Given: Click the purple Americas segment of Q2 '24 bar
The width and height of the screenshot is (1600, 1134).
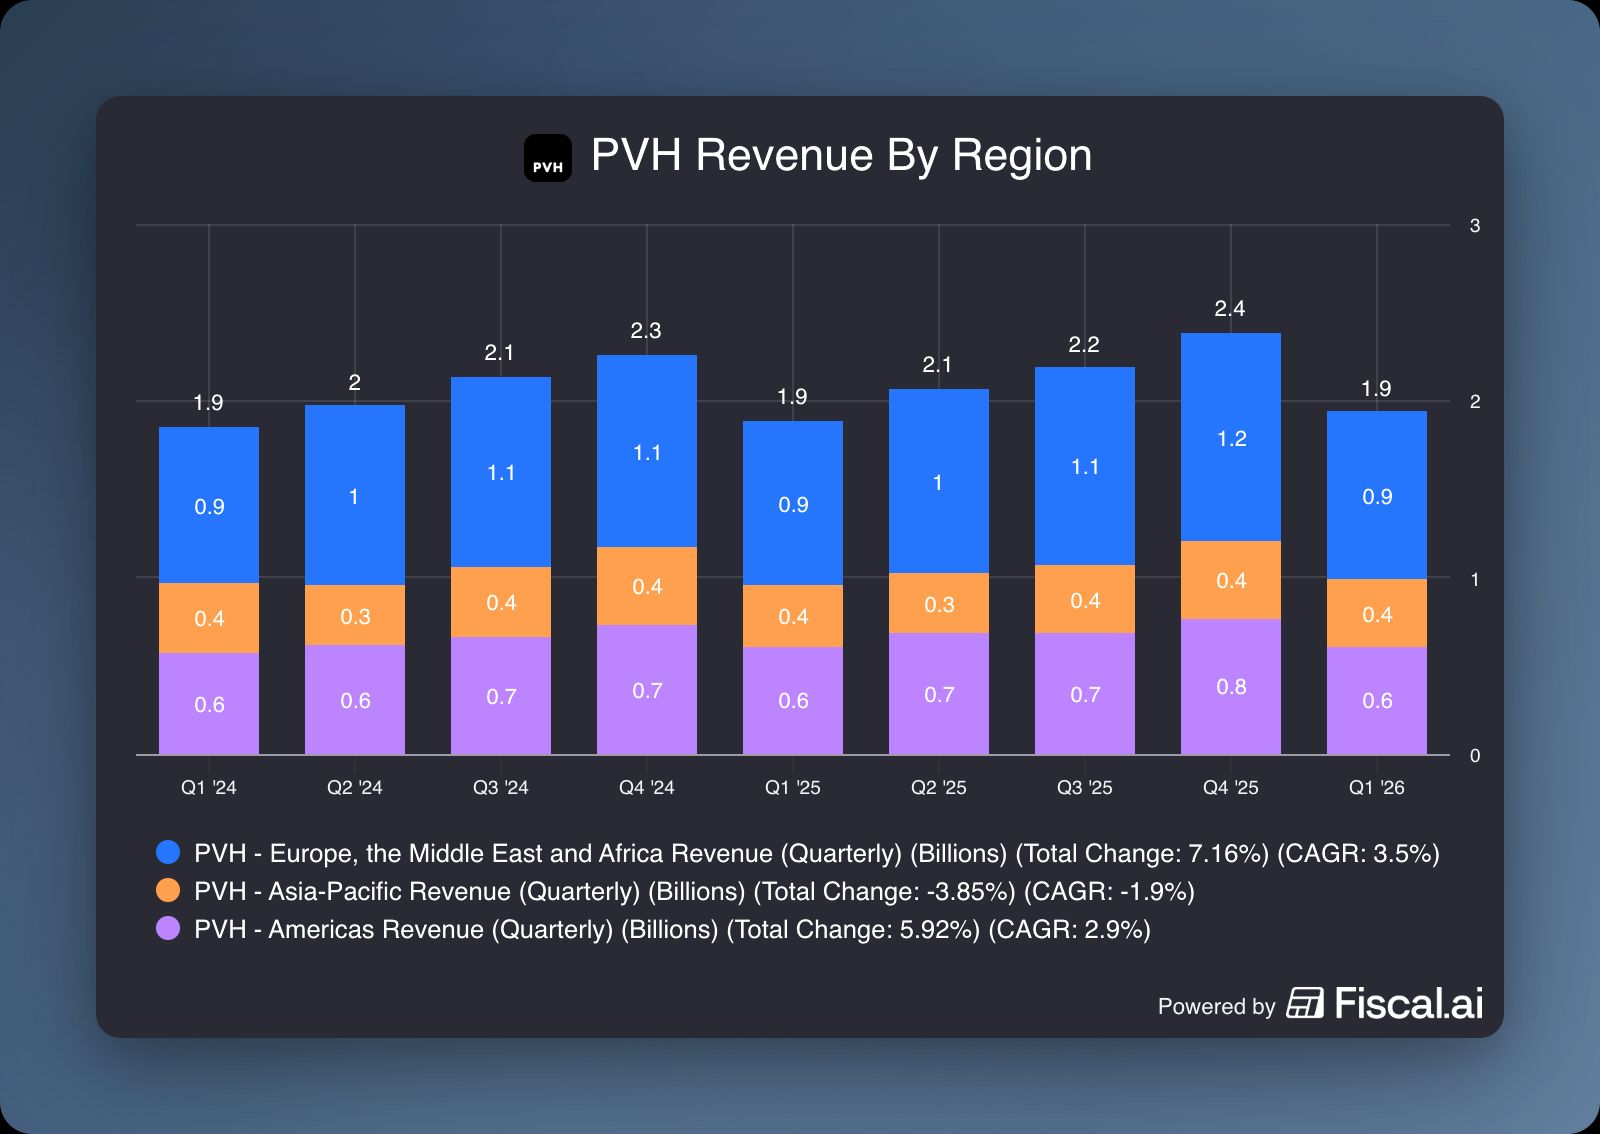Looking at the screenshot, I should tap(355, 700).
